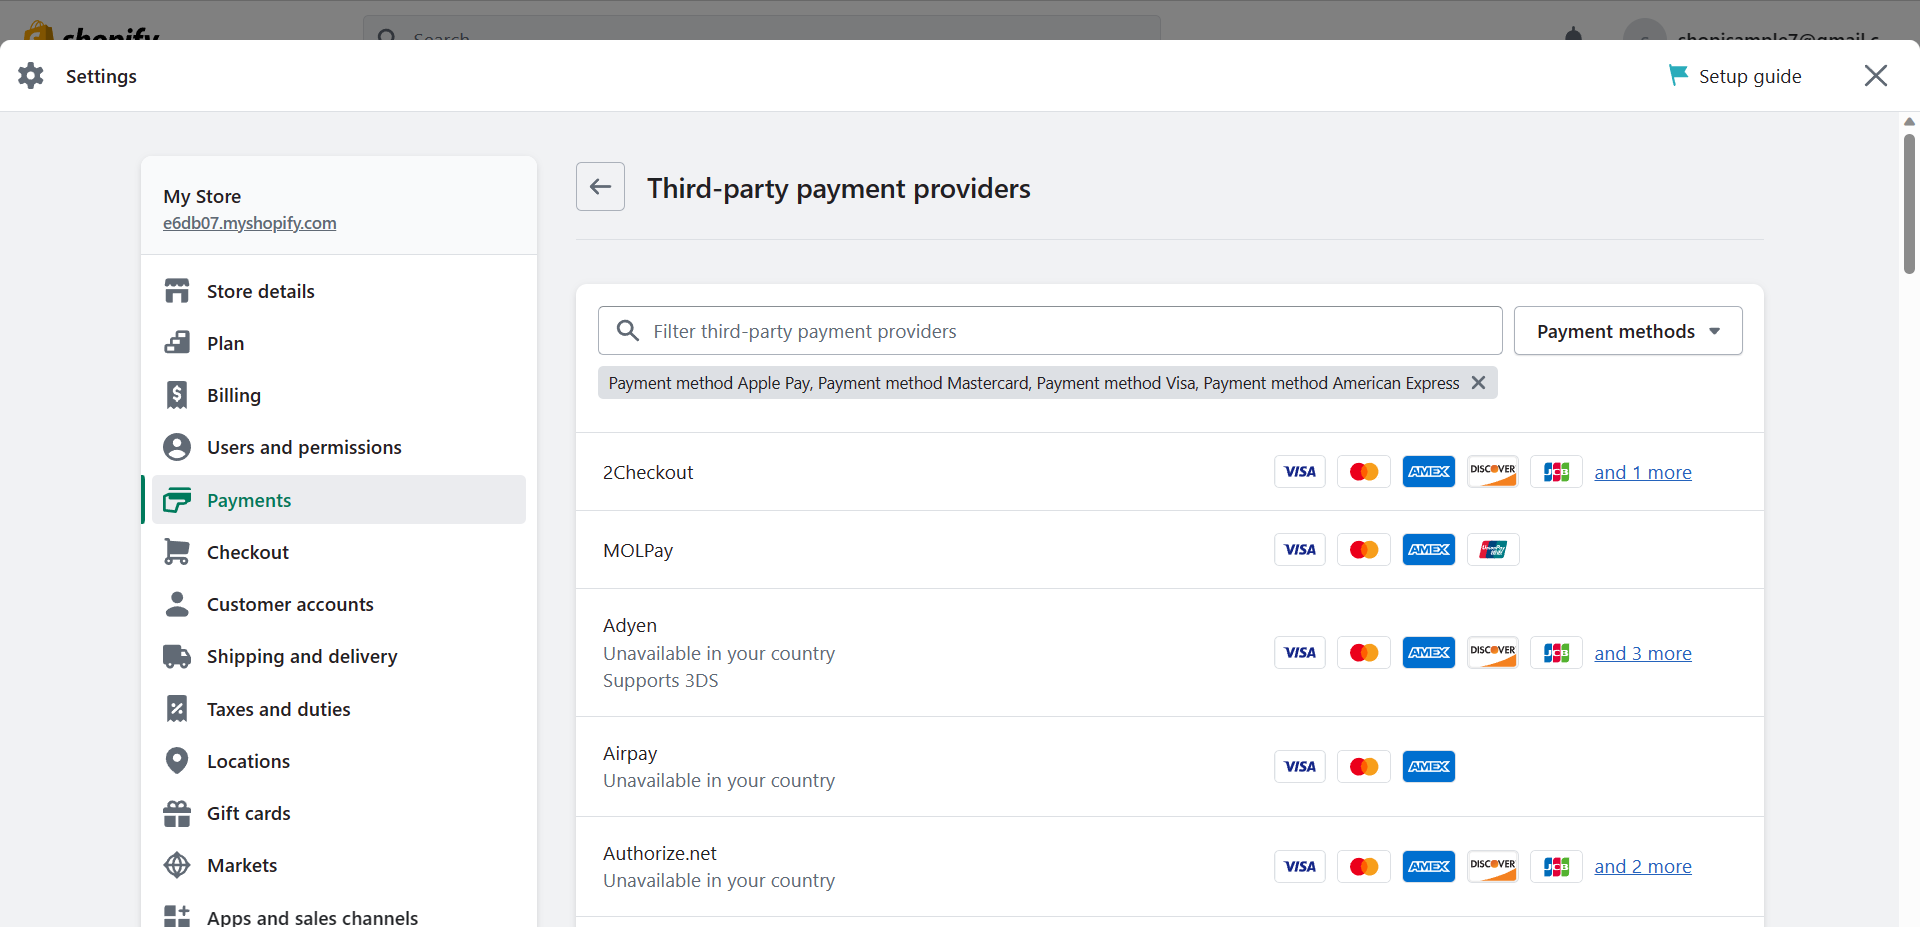The height and width of the screenshot is (927, 1920).
Task: Open Checkout settings
Action: click(339, 552)
